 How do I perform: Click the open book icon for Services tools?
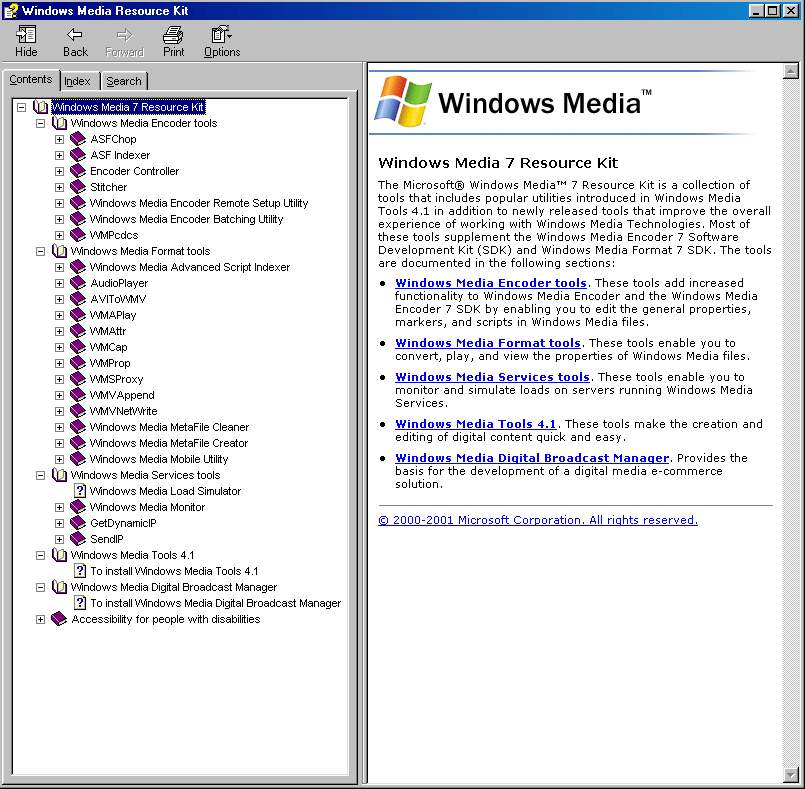click(60, 475)
